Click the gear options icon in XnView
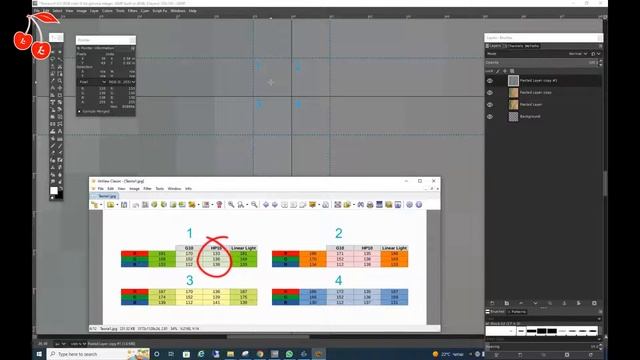This screenshot has width=640, height=360. pos(409,204)
